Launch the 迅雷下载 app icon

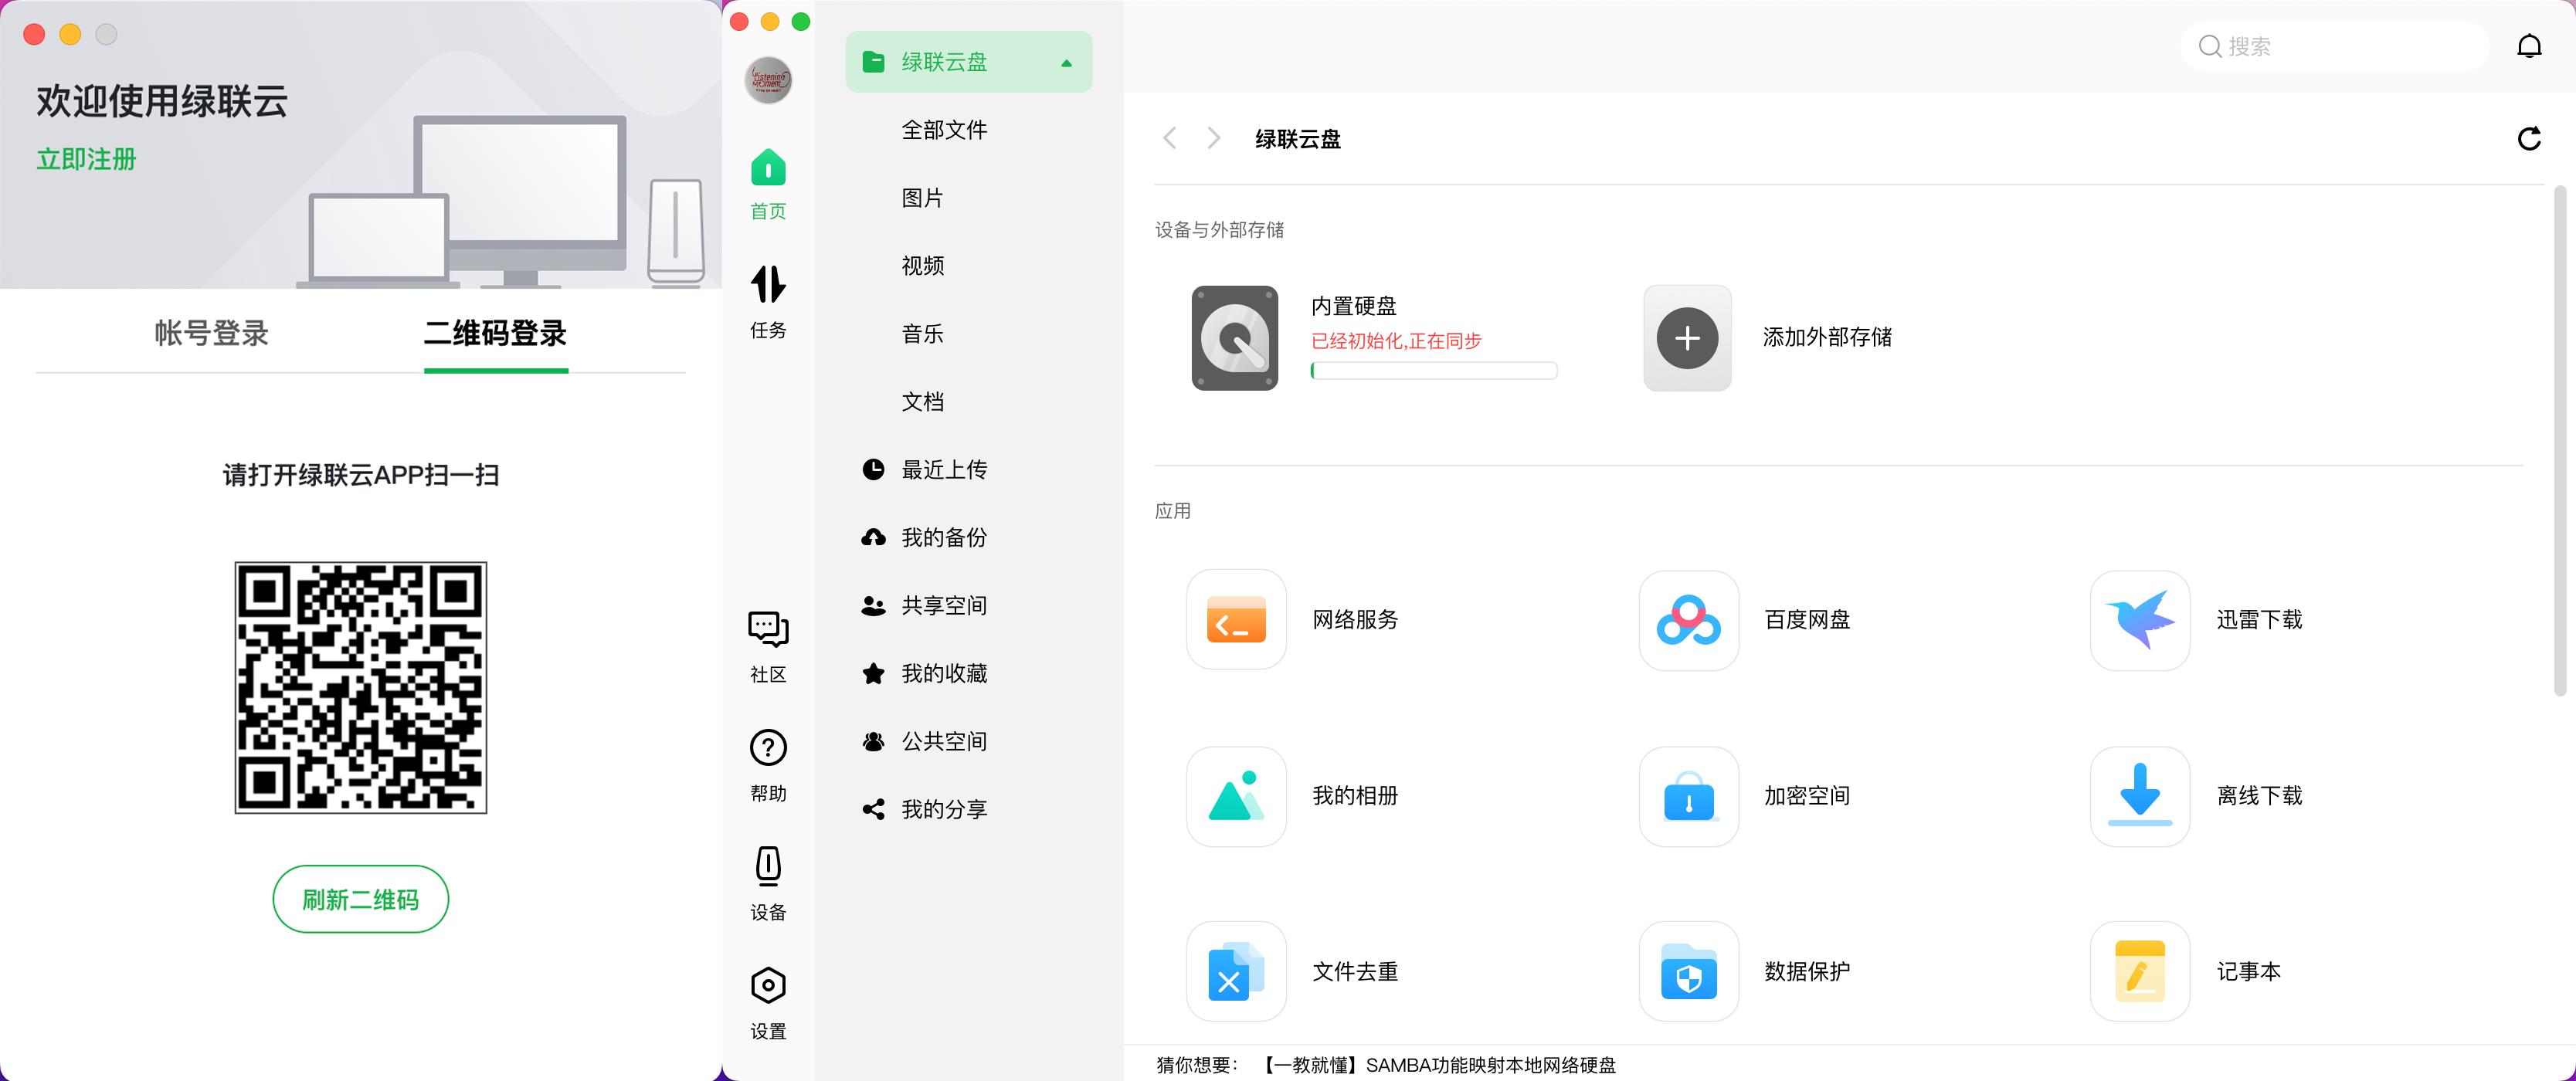[x=2139, y=620]
